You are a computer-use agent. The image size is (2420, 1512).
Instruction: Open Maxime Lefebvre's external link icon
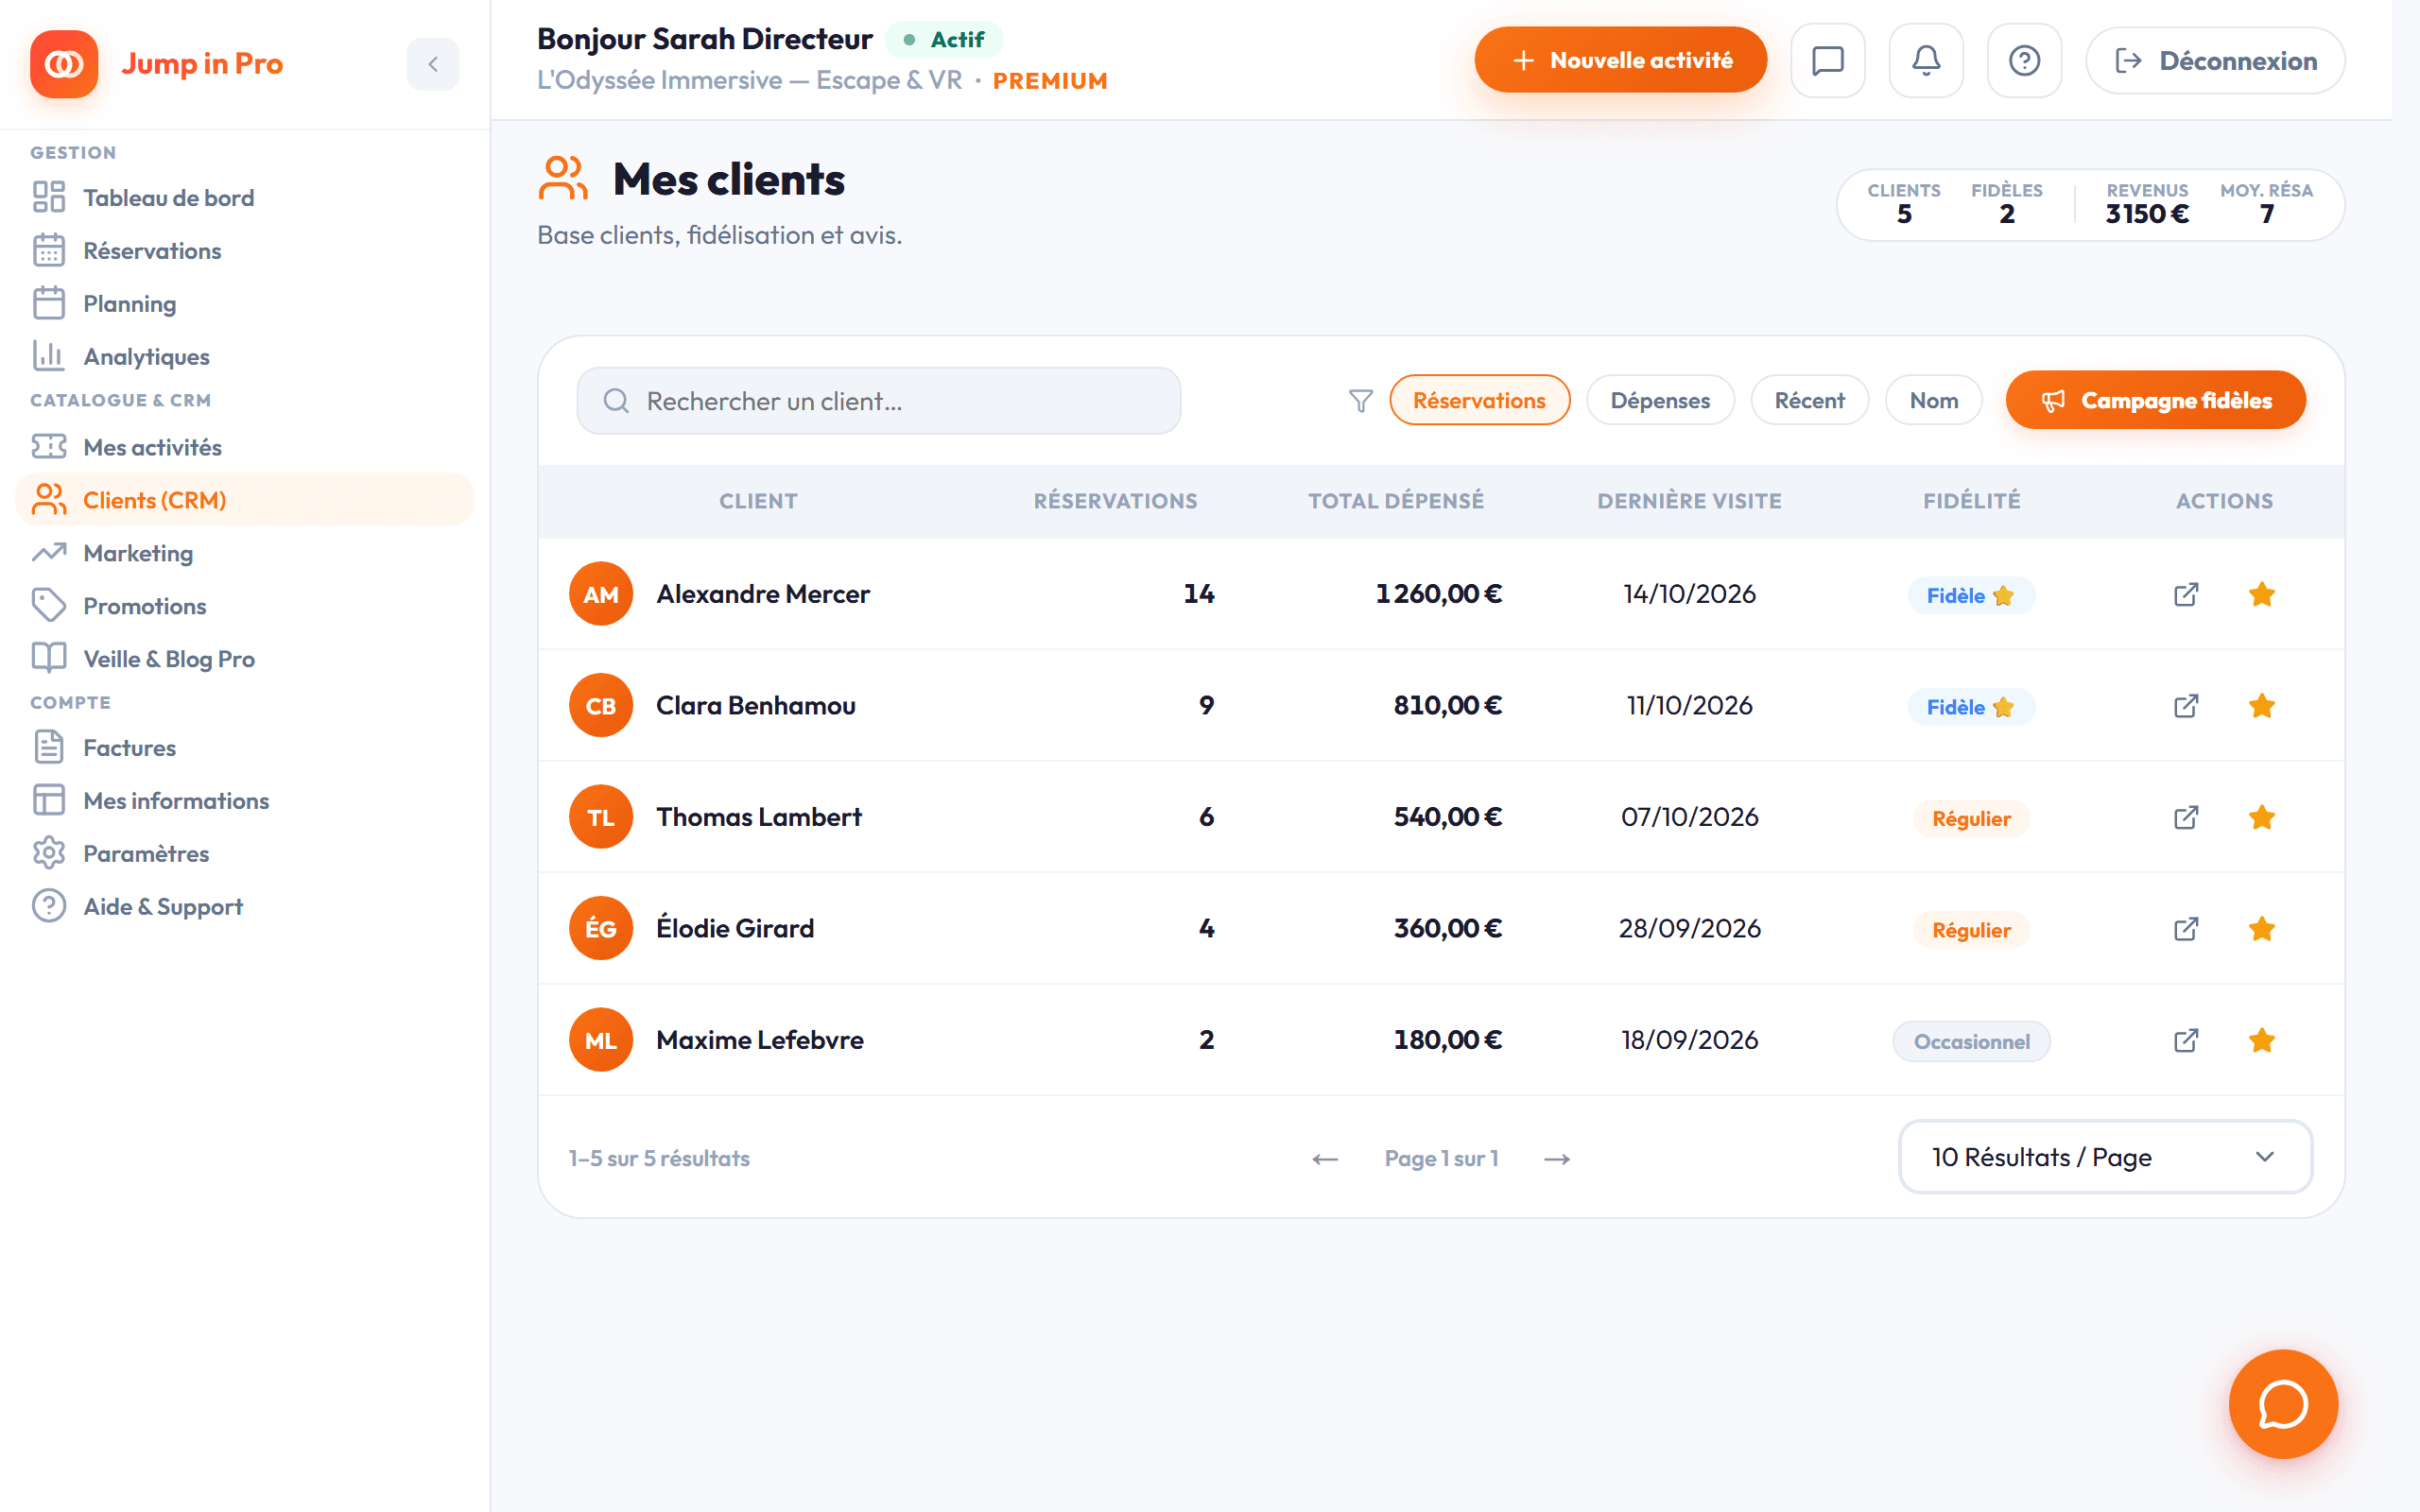[2186, 1041]
